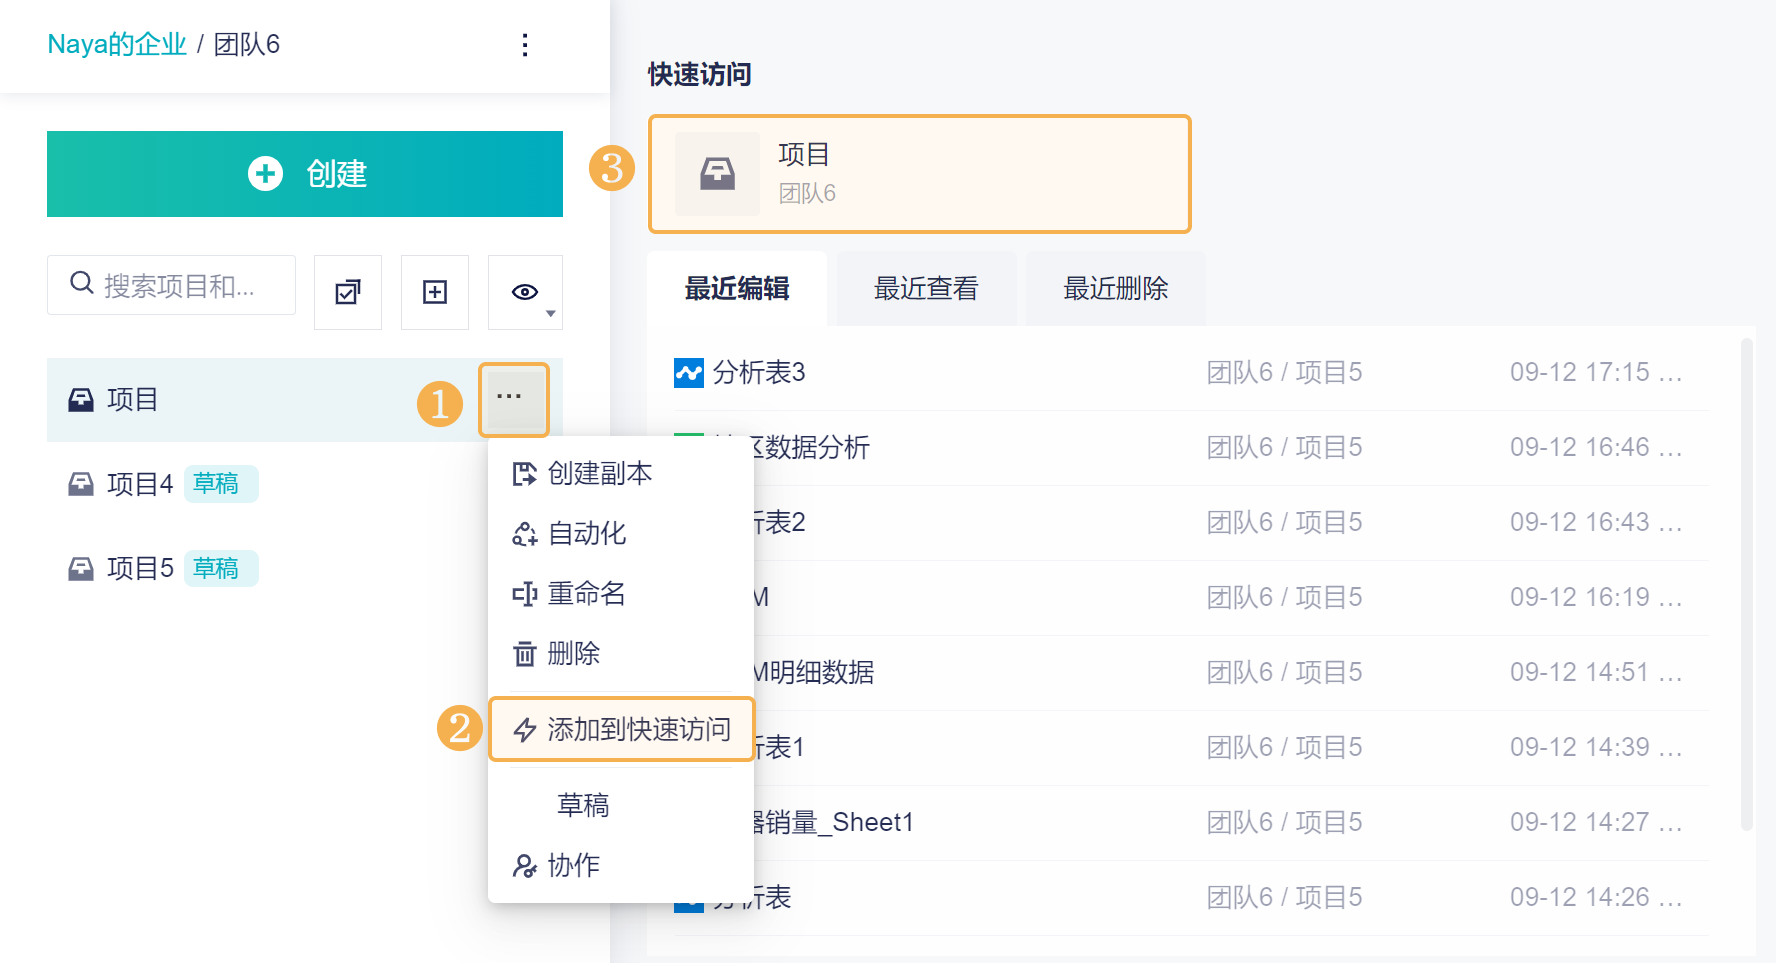Click the 创建 plus button

[x=305, y=174]
